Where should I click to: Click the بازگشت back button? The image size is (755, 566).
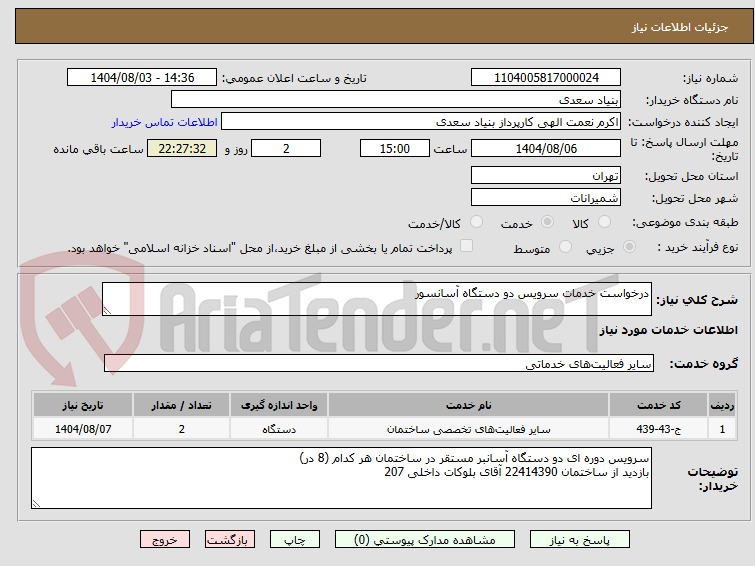pyautogui.click(x=230, y=540)
